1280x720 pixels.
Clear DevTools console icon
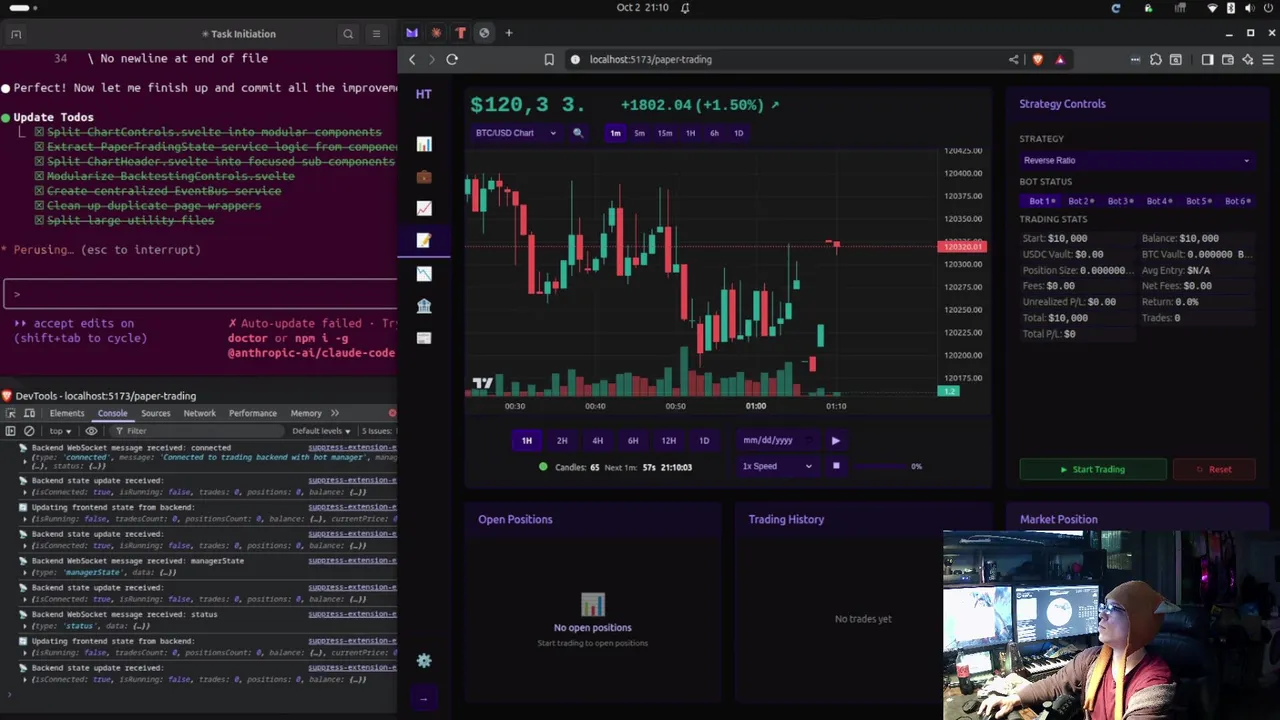[x=29, y=431]
